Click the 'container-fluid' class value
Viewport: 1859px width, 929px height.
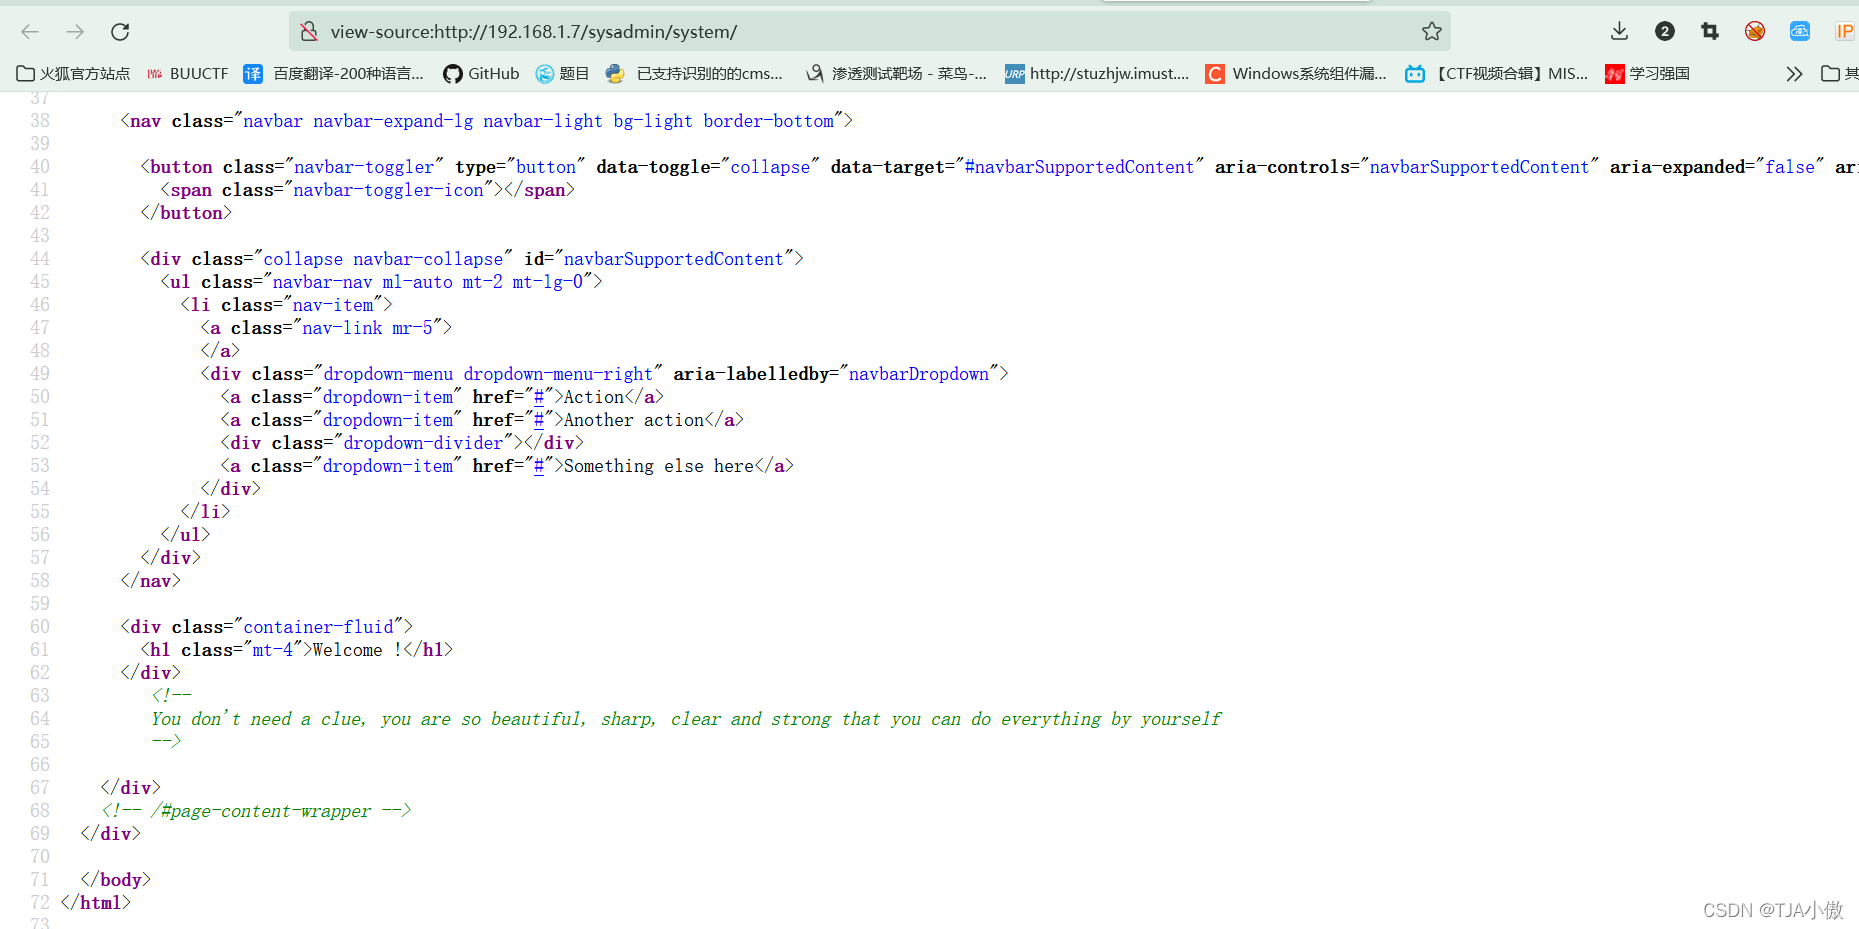click(318, 627)
